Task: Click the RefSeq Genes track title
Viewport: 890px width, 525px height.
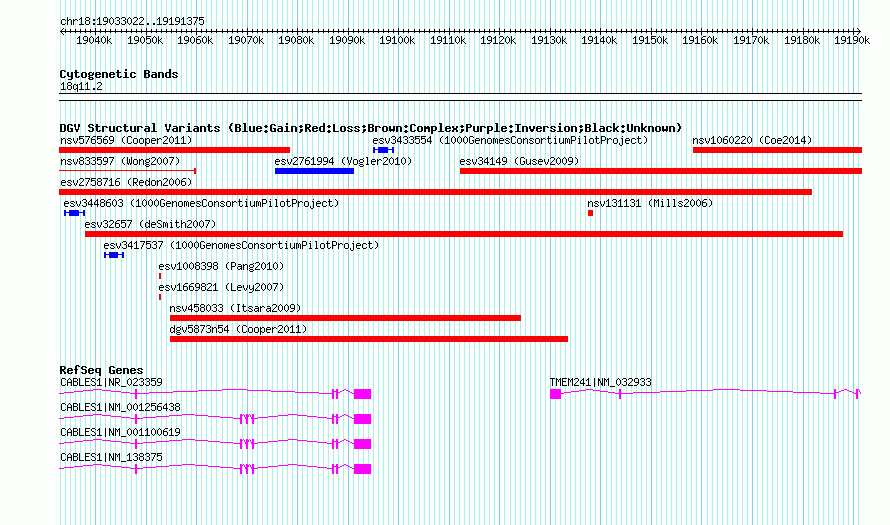Action: coord(101,370)
